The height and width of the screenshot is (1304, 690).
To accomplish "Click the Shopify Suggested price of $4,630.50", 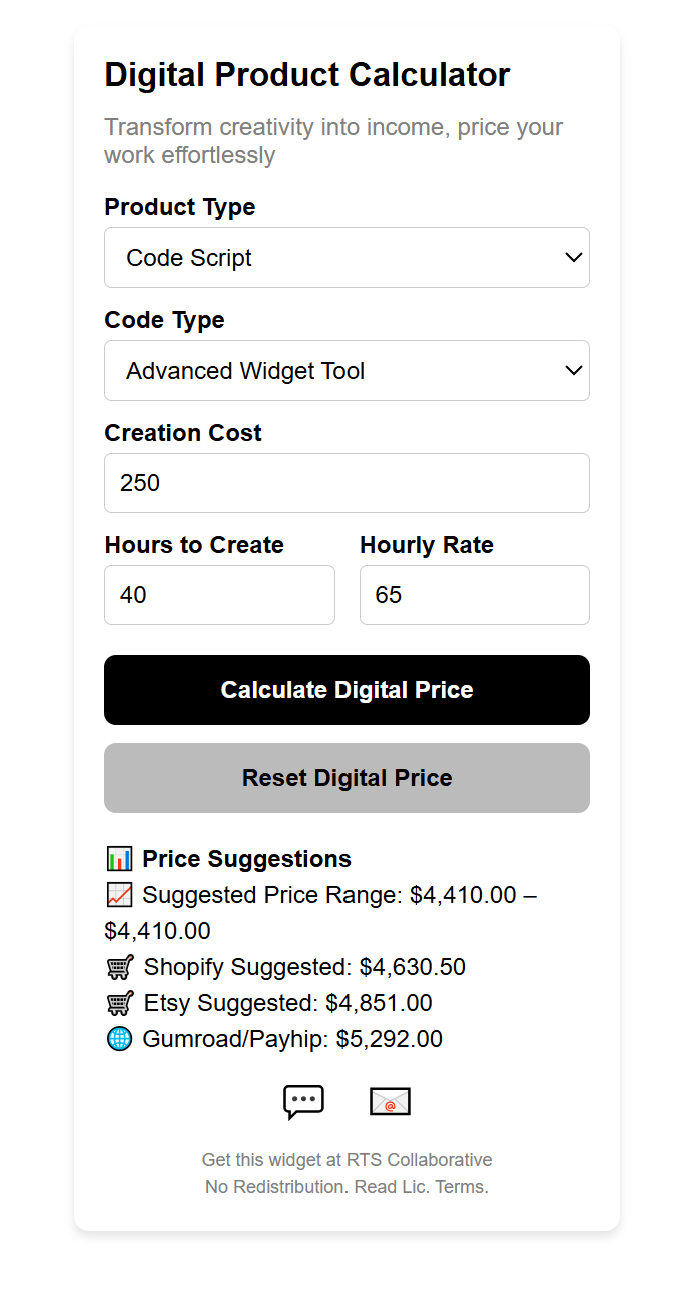I will click(413, 967).
